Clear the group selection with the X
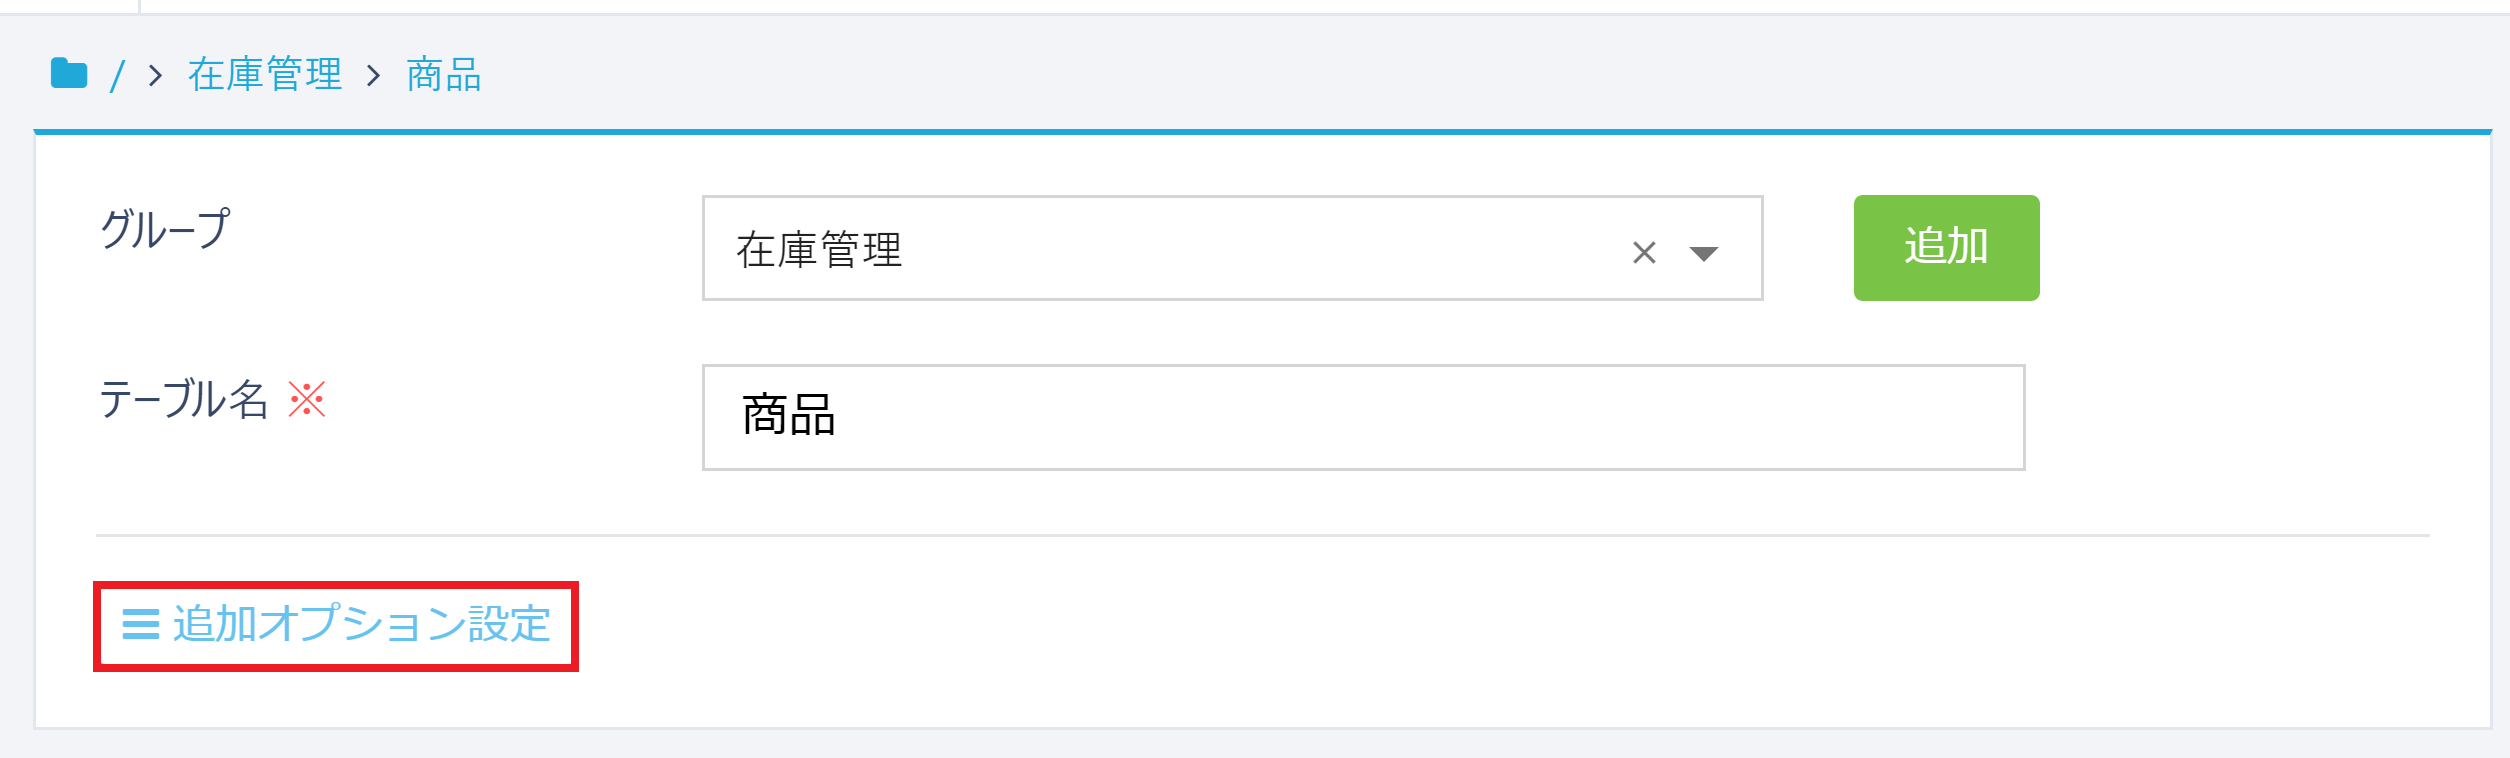 pyautogui.click(x=1644, y=252)
